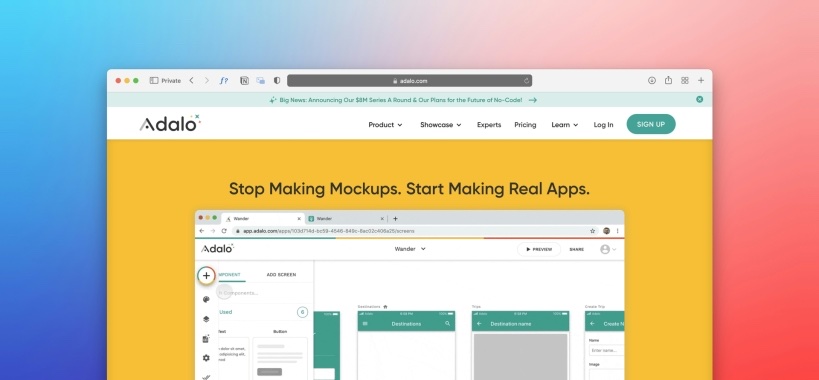Open the Chrome profile avatar

point(606,231)
